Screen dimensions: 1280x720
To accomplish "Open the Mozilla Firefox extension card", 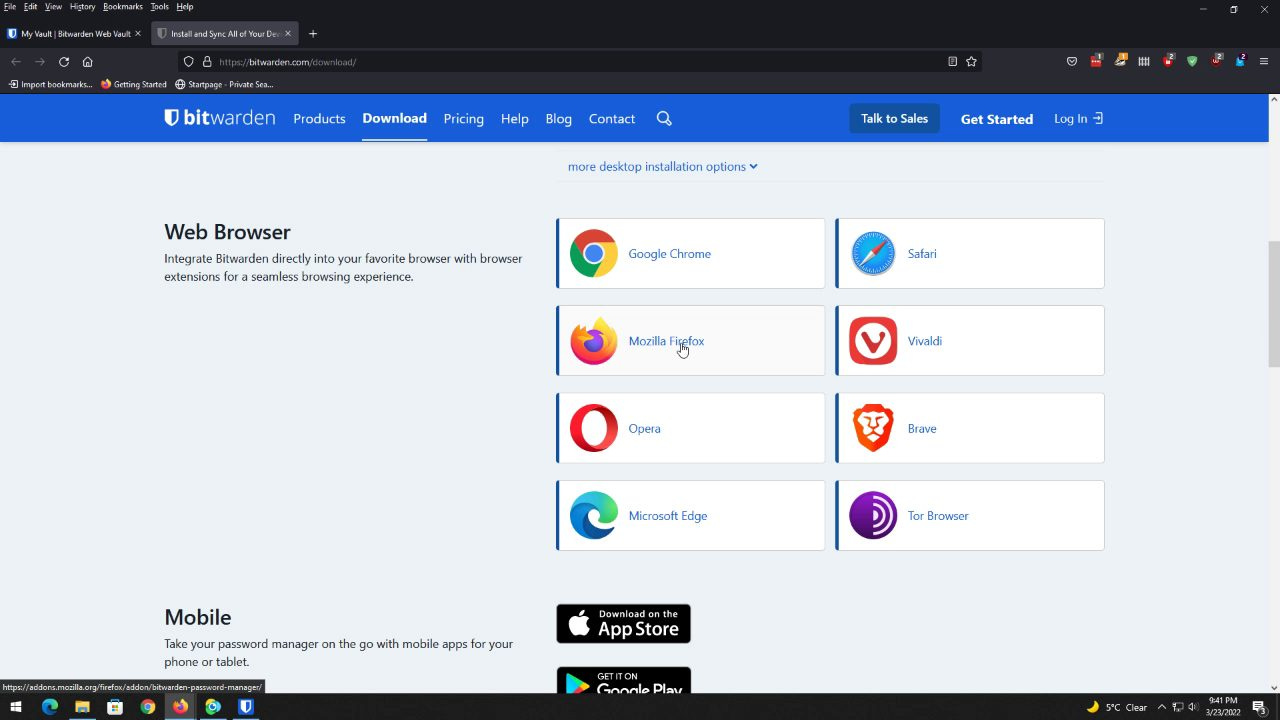I will 691,341.
